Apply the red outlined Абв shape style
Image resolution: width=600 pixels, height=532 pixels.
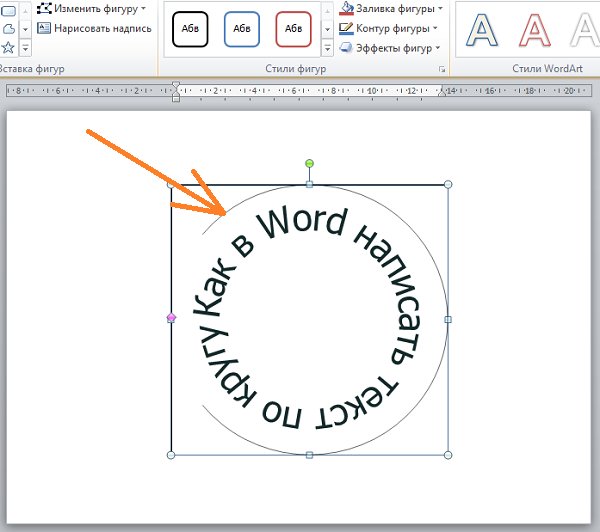pos(293,29)
